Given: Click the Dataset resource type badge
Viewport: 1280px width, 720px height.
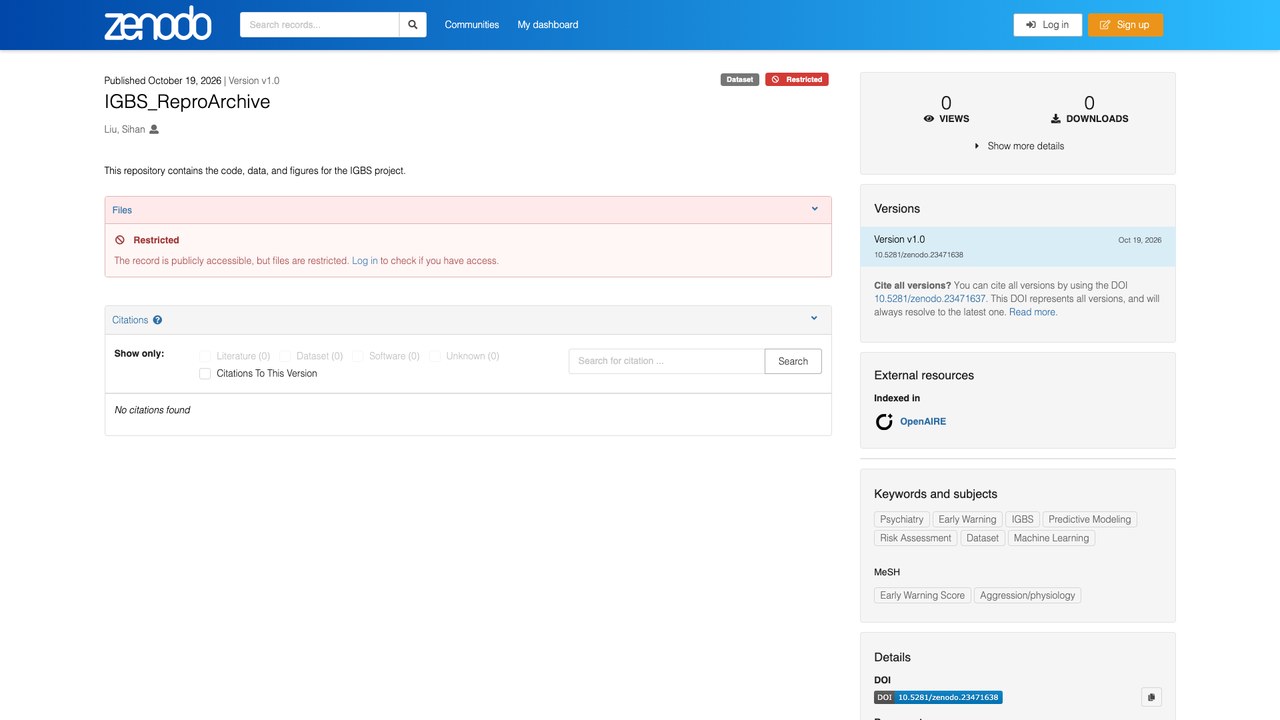Looking at the screenshot, I should point(740,80).
